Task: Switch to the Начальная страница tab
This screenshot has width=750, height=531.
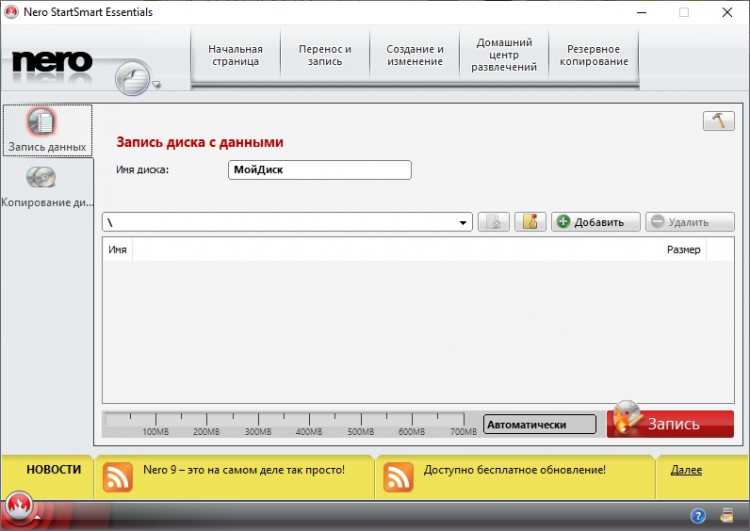Action: [235, 55]
